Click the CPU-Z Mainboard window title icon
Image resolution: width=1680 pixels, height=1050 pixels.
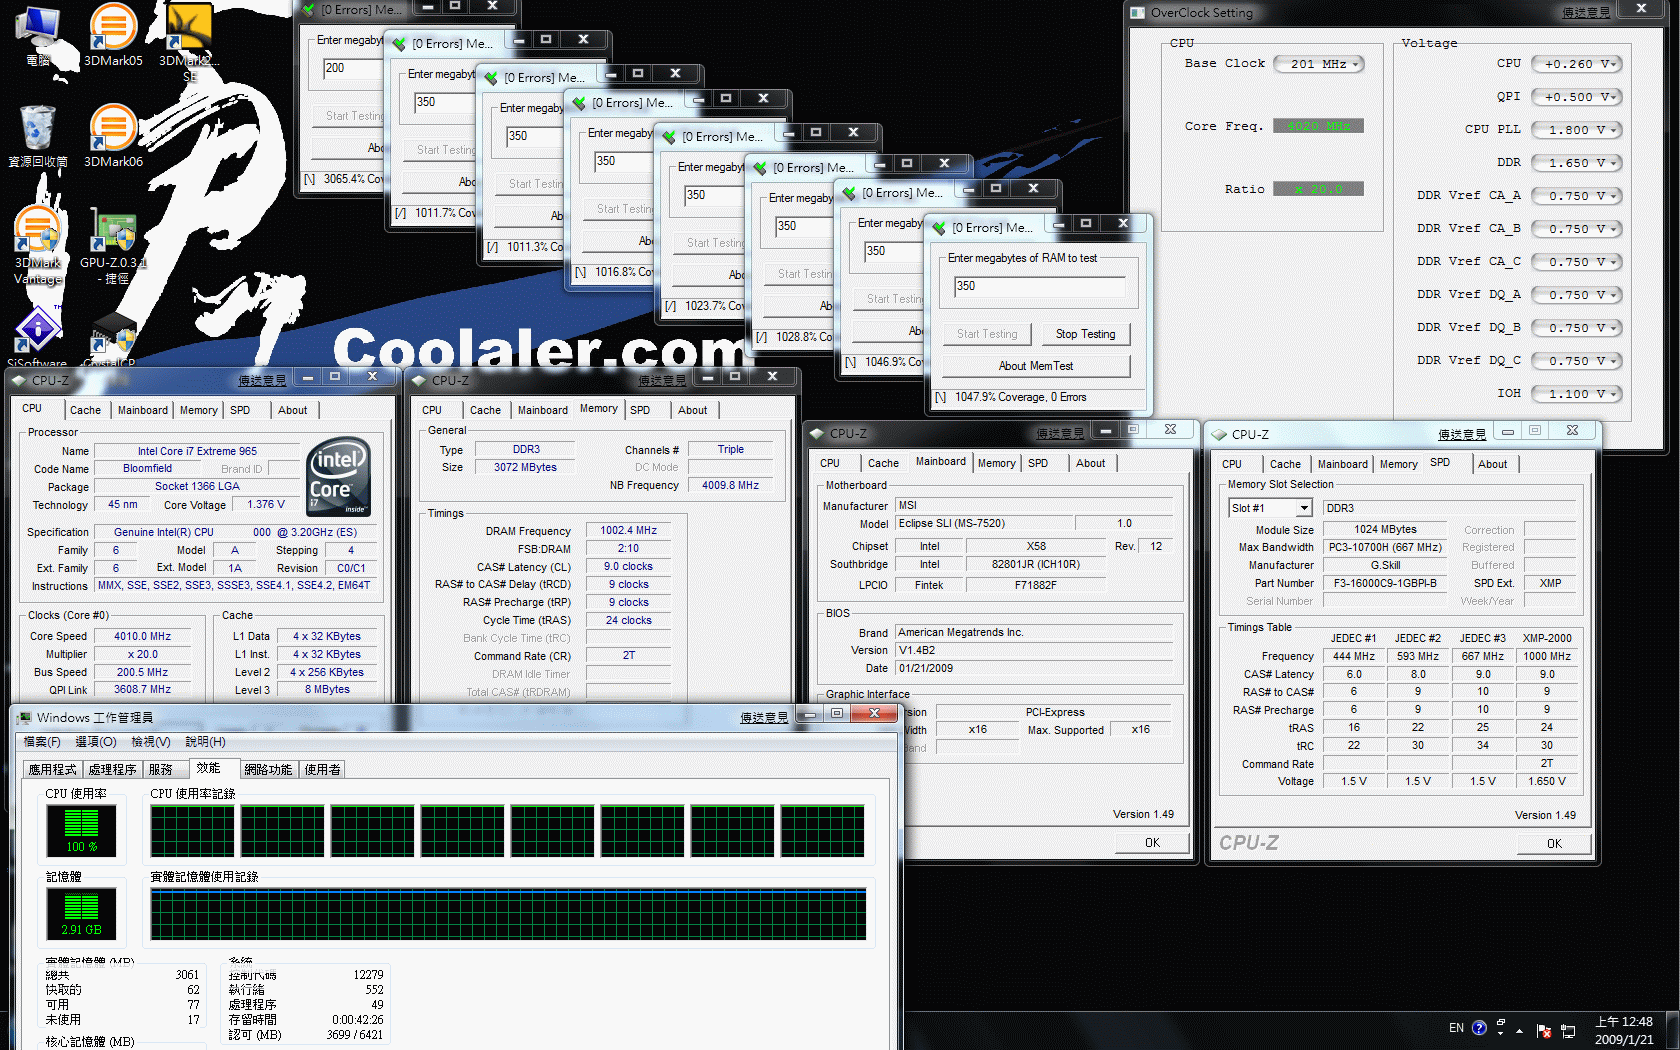tap(817, 434)
